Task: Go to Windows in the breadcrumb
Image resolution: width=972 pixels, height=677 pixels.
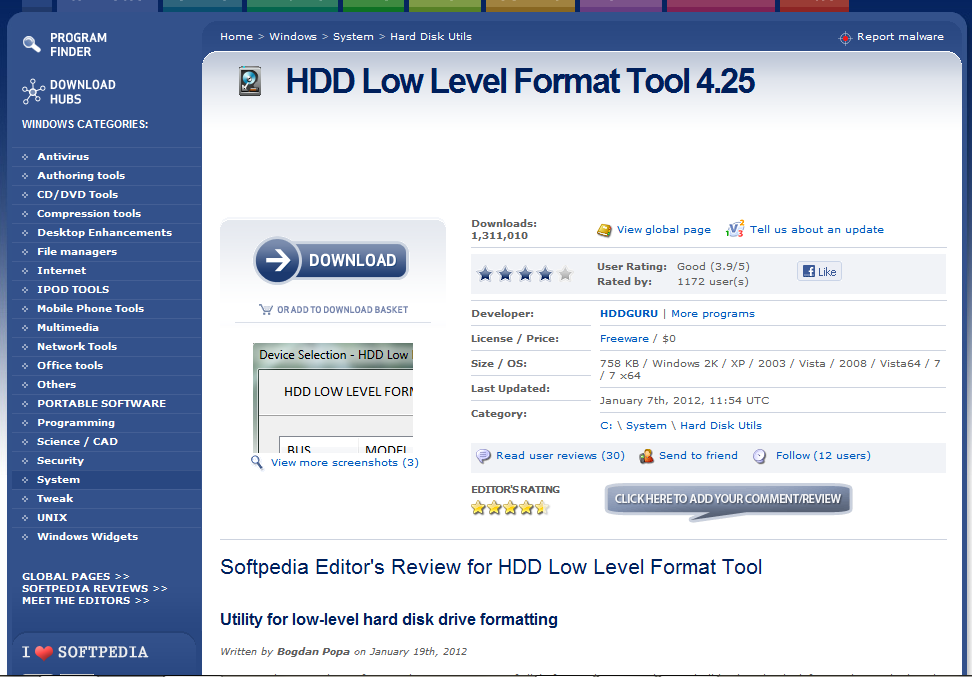Action: tap(293, 37)
